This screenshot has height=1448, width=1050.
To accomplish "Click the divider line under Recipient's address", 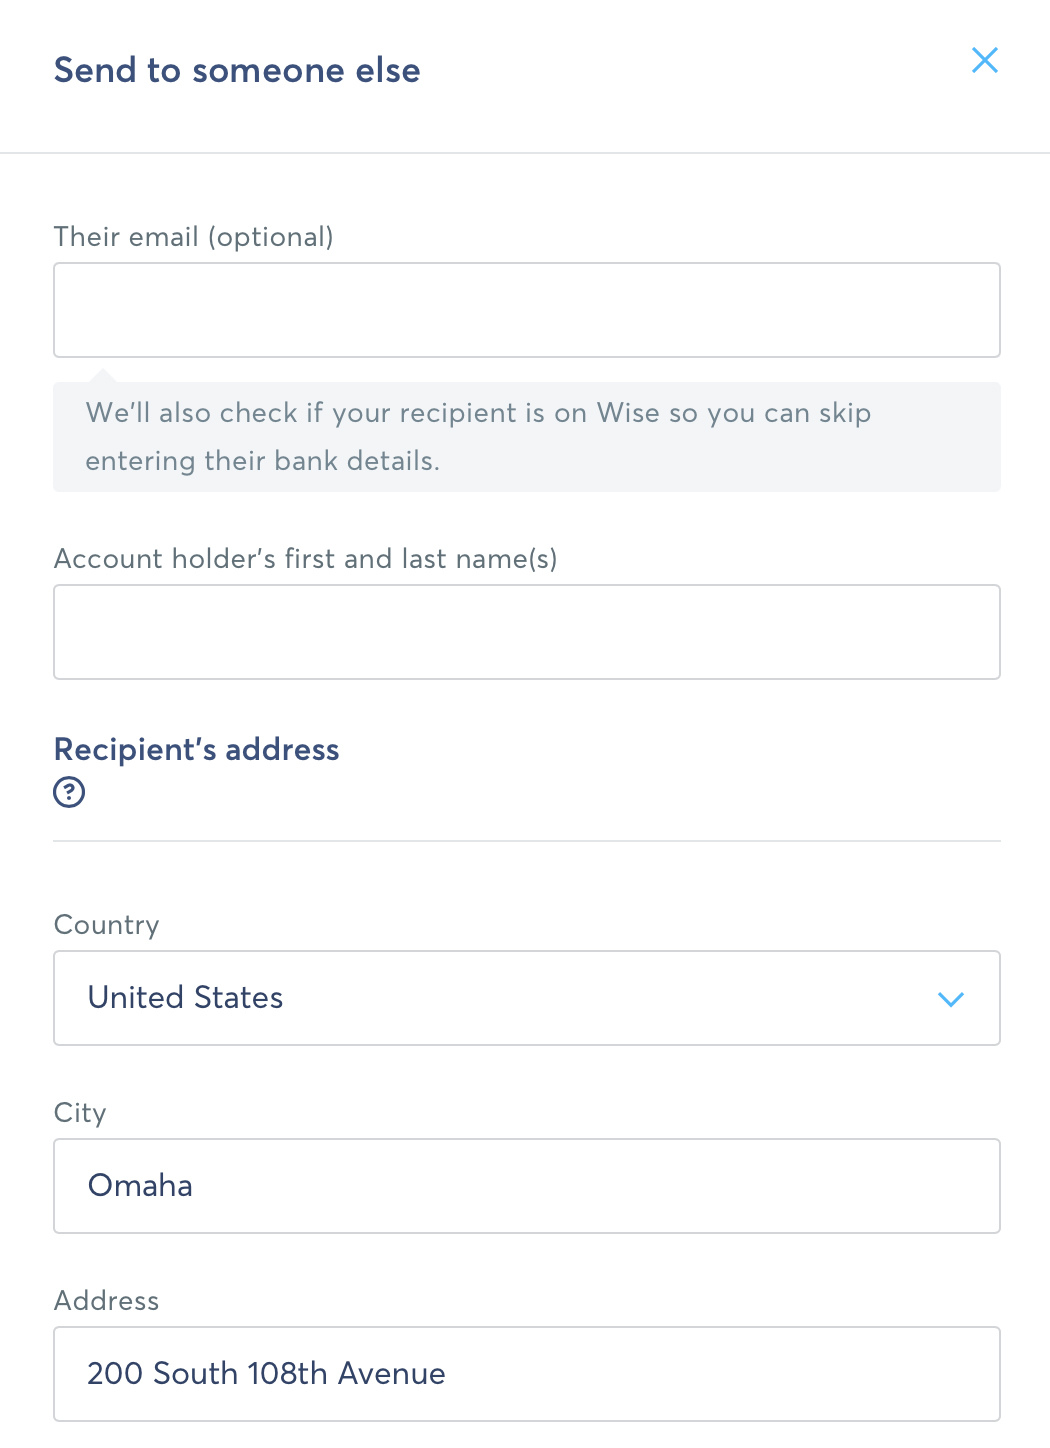I will click(x=527, y=841).
